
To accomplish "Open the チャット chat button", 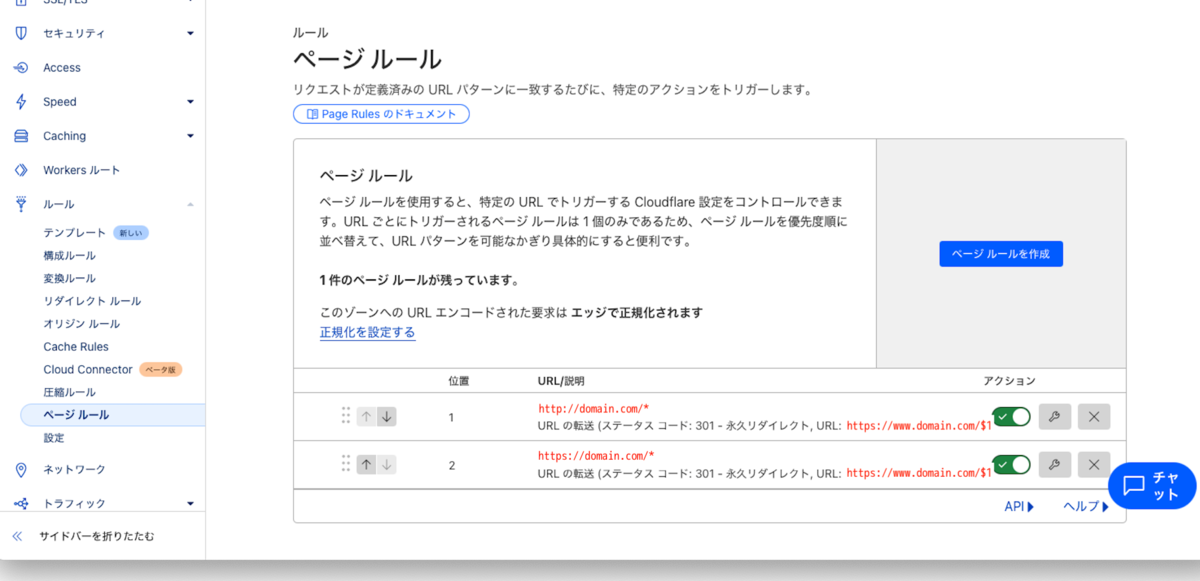I will (1152, 486).
